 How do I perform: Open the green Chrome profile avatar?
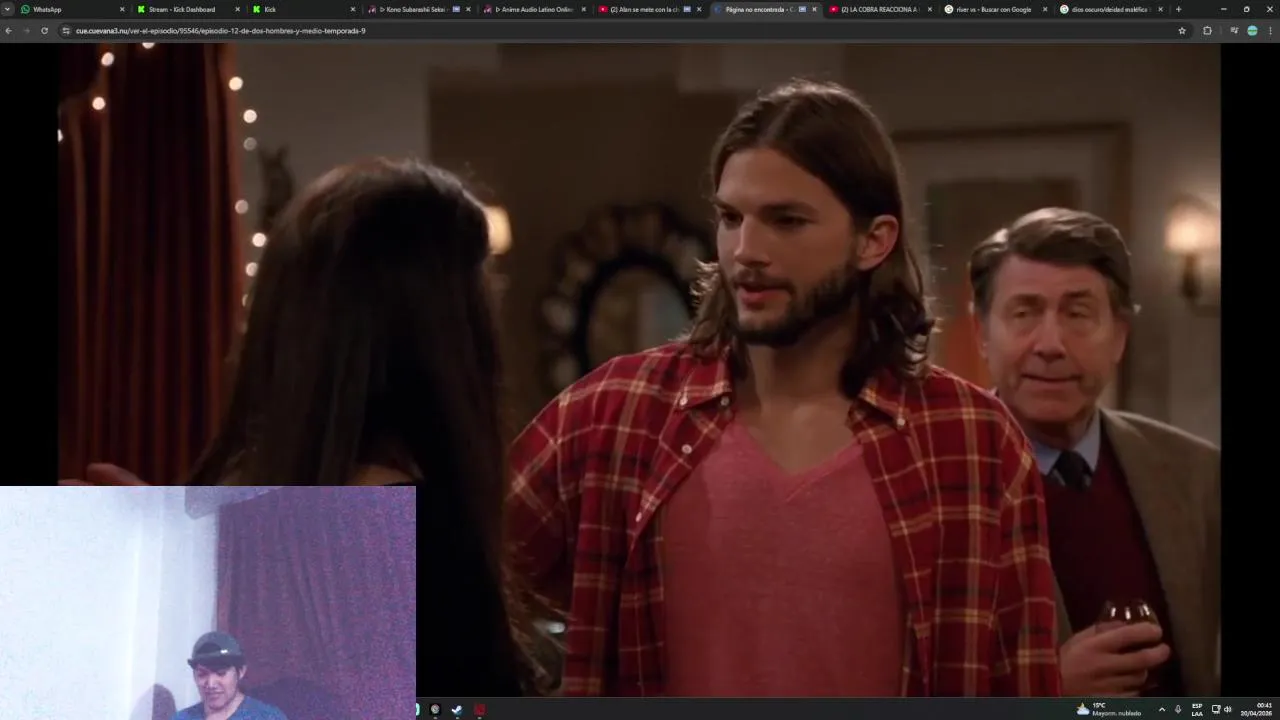[1252, 31]
